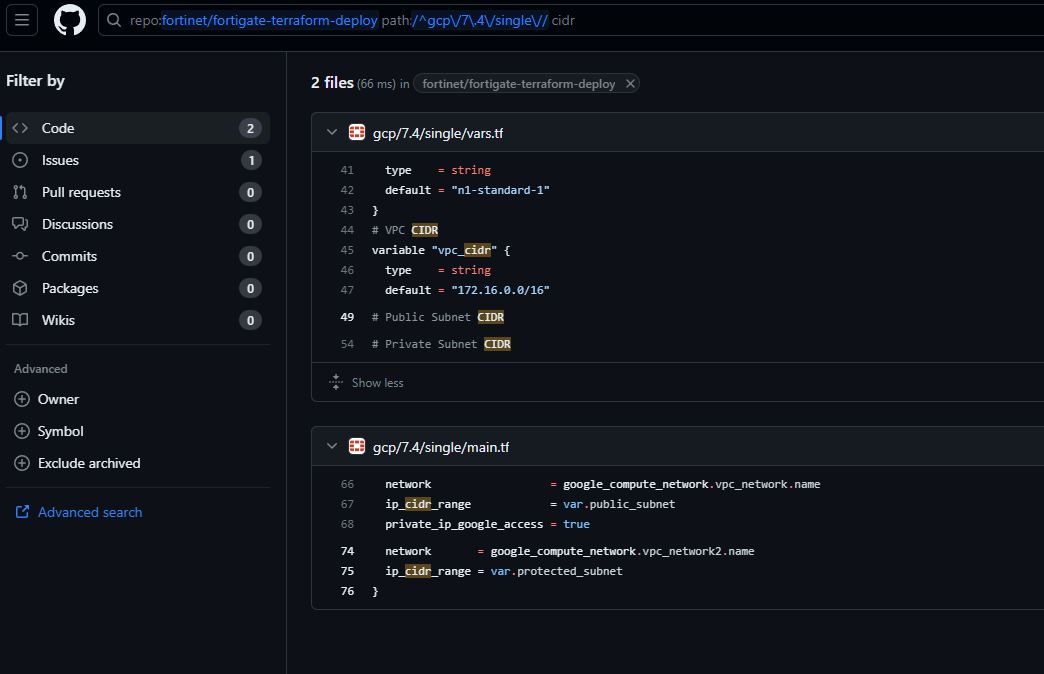The height and width of the screenshot is (674, 1044).
Task: Collapse the gcp/7.4/single/main.tf result
Action: [331, 447]
